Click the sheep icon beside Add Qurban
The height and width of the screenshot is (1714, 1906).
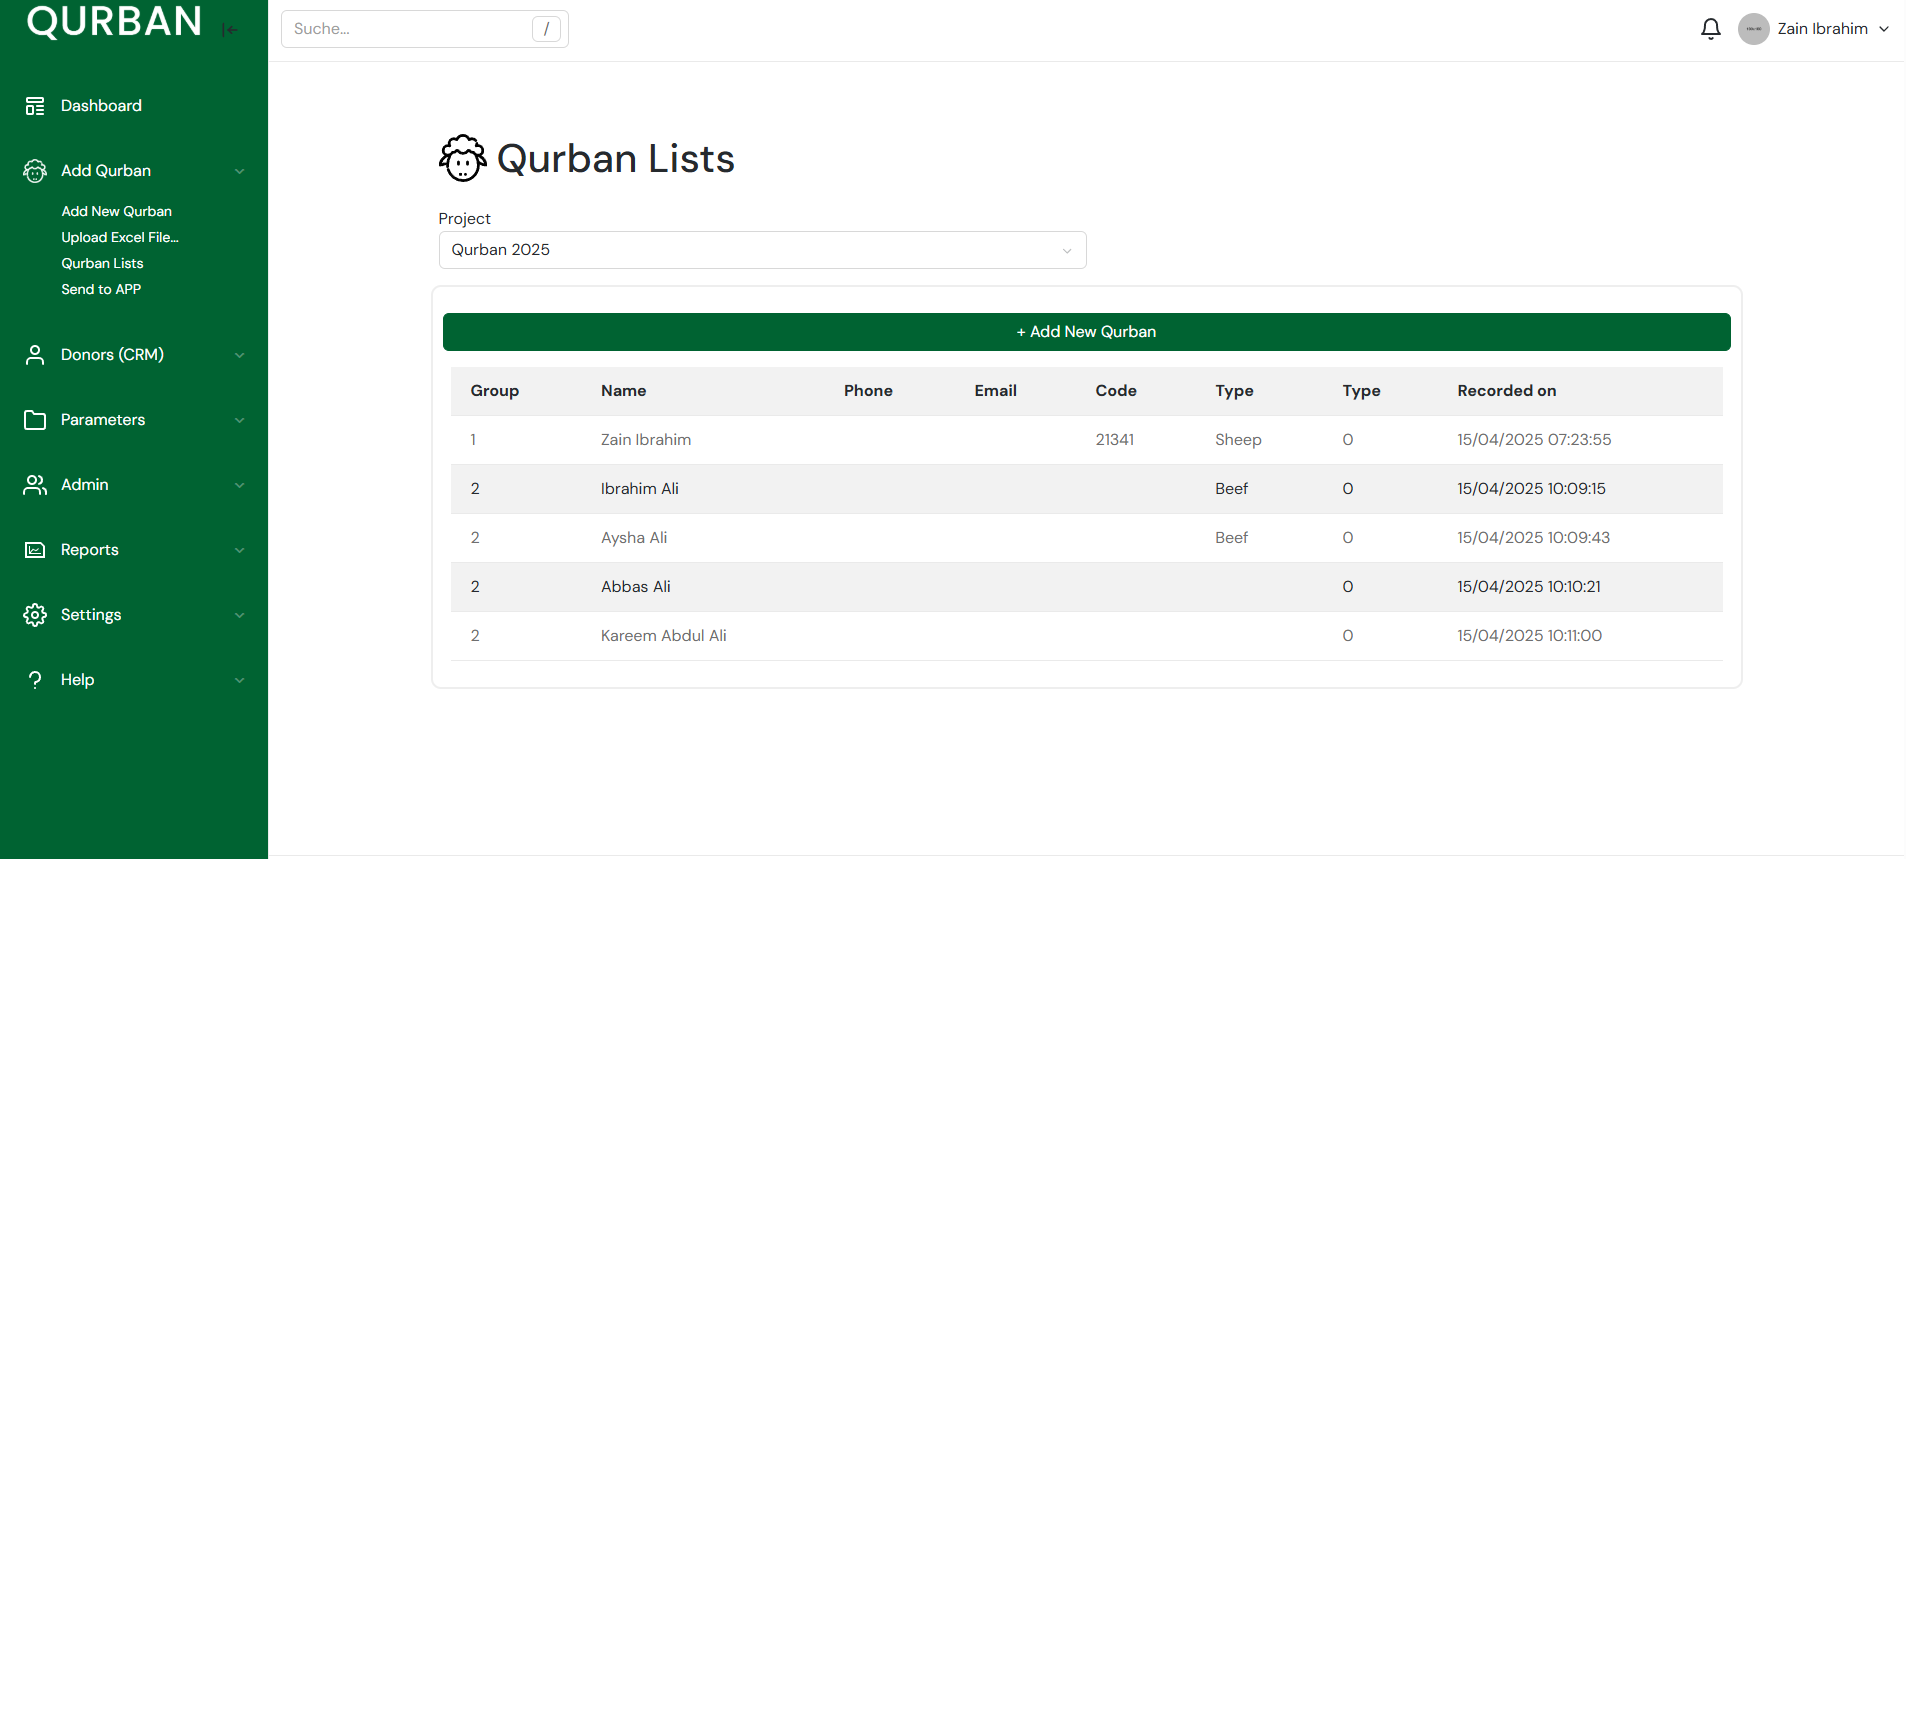[35, 171]
